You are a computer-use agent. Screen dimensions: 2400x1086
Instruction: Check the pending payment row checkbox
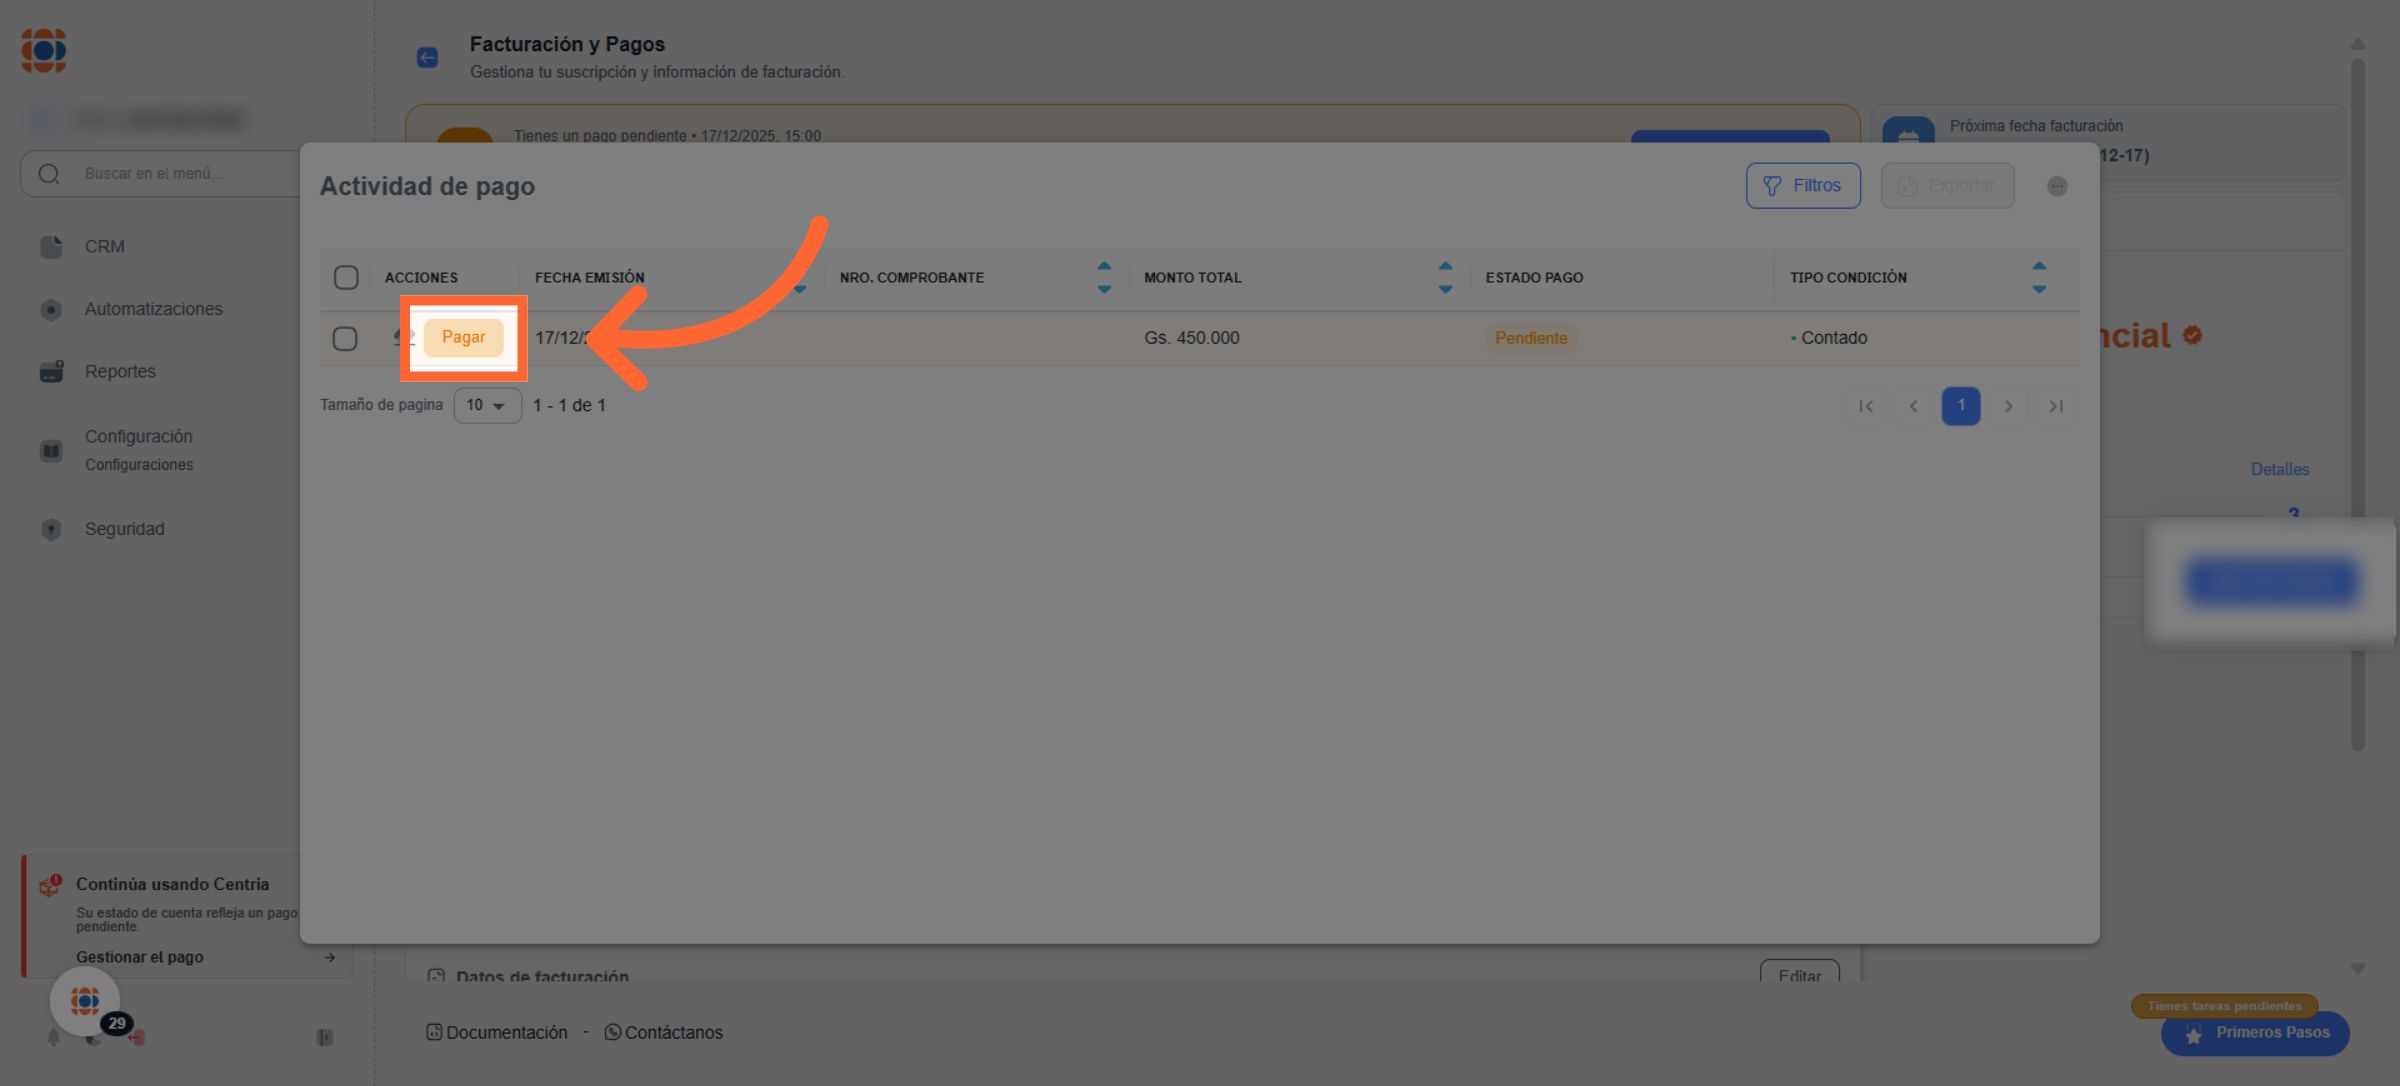[x=345, y=338]
